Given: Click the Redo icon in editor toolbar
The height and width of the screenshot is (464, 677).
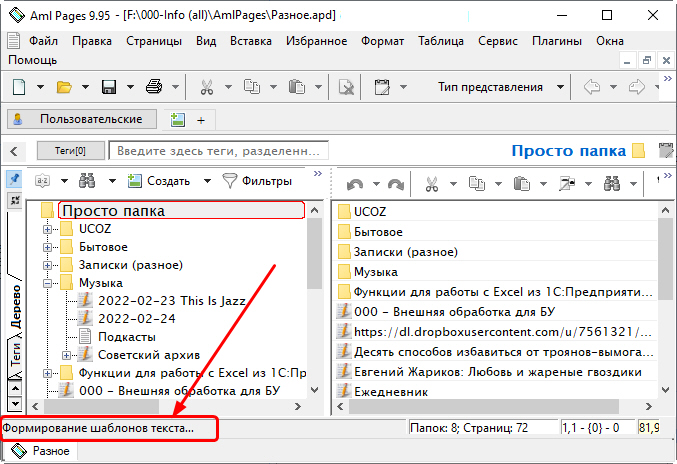Looking at the screenshot, I should pyautogui.click(x=395, y=184).
